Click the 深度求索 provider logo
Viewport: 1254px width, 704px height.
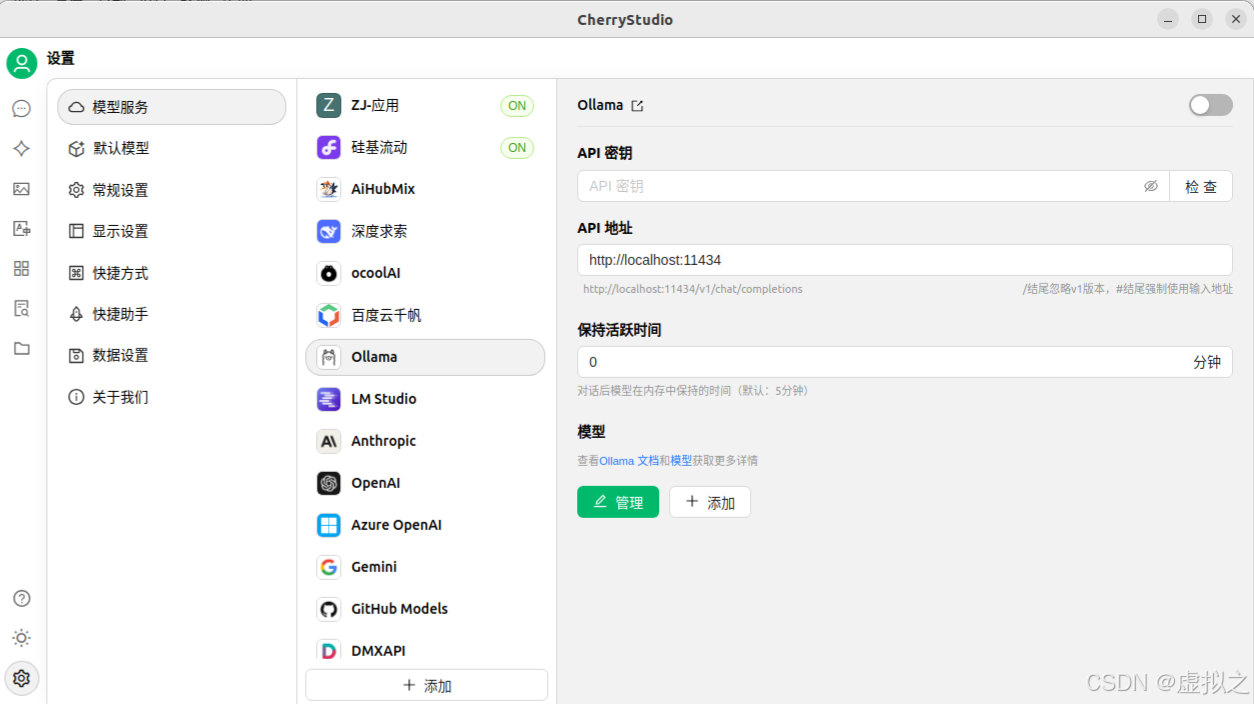328,231
